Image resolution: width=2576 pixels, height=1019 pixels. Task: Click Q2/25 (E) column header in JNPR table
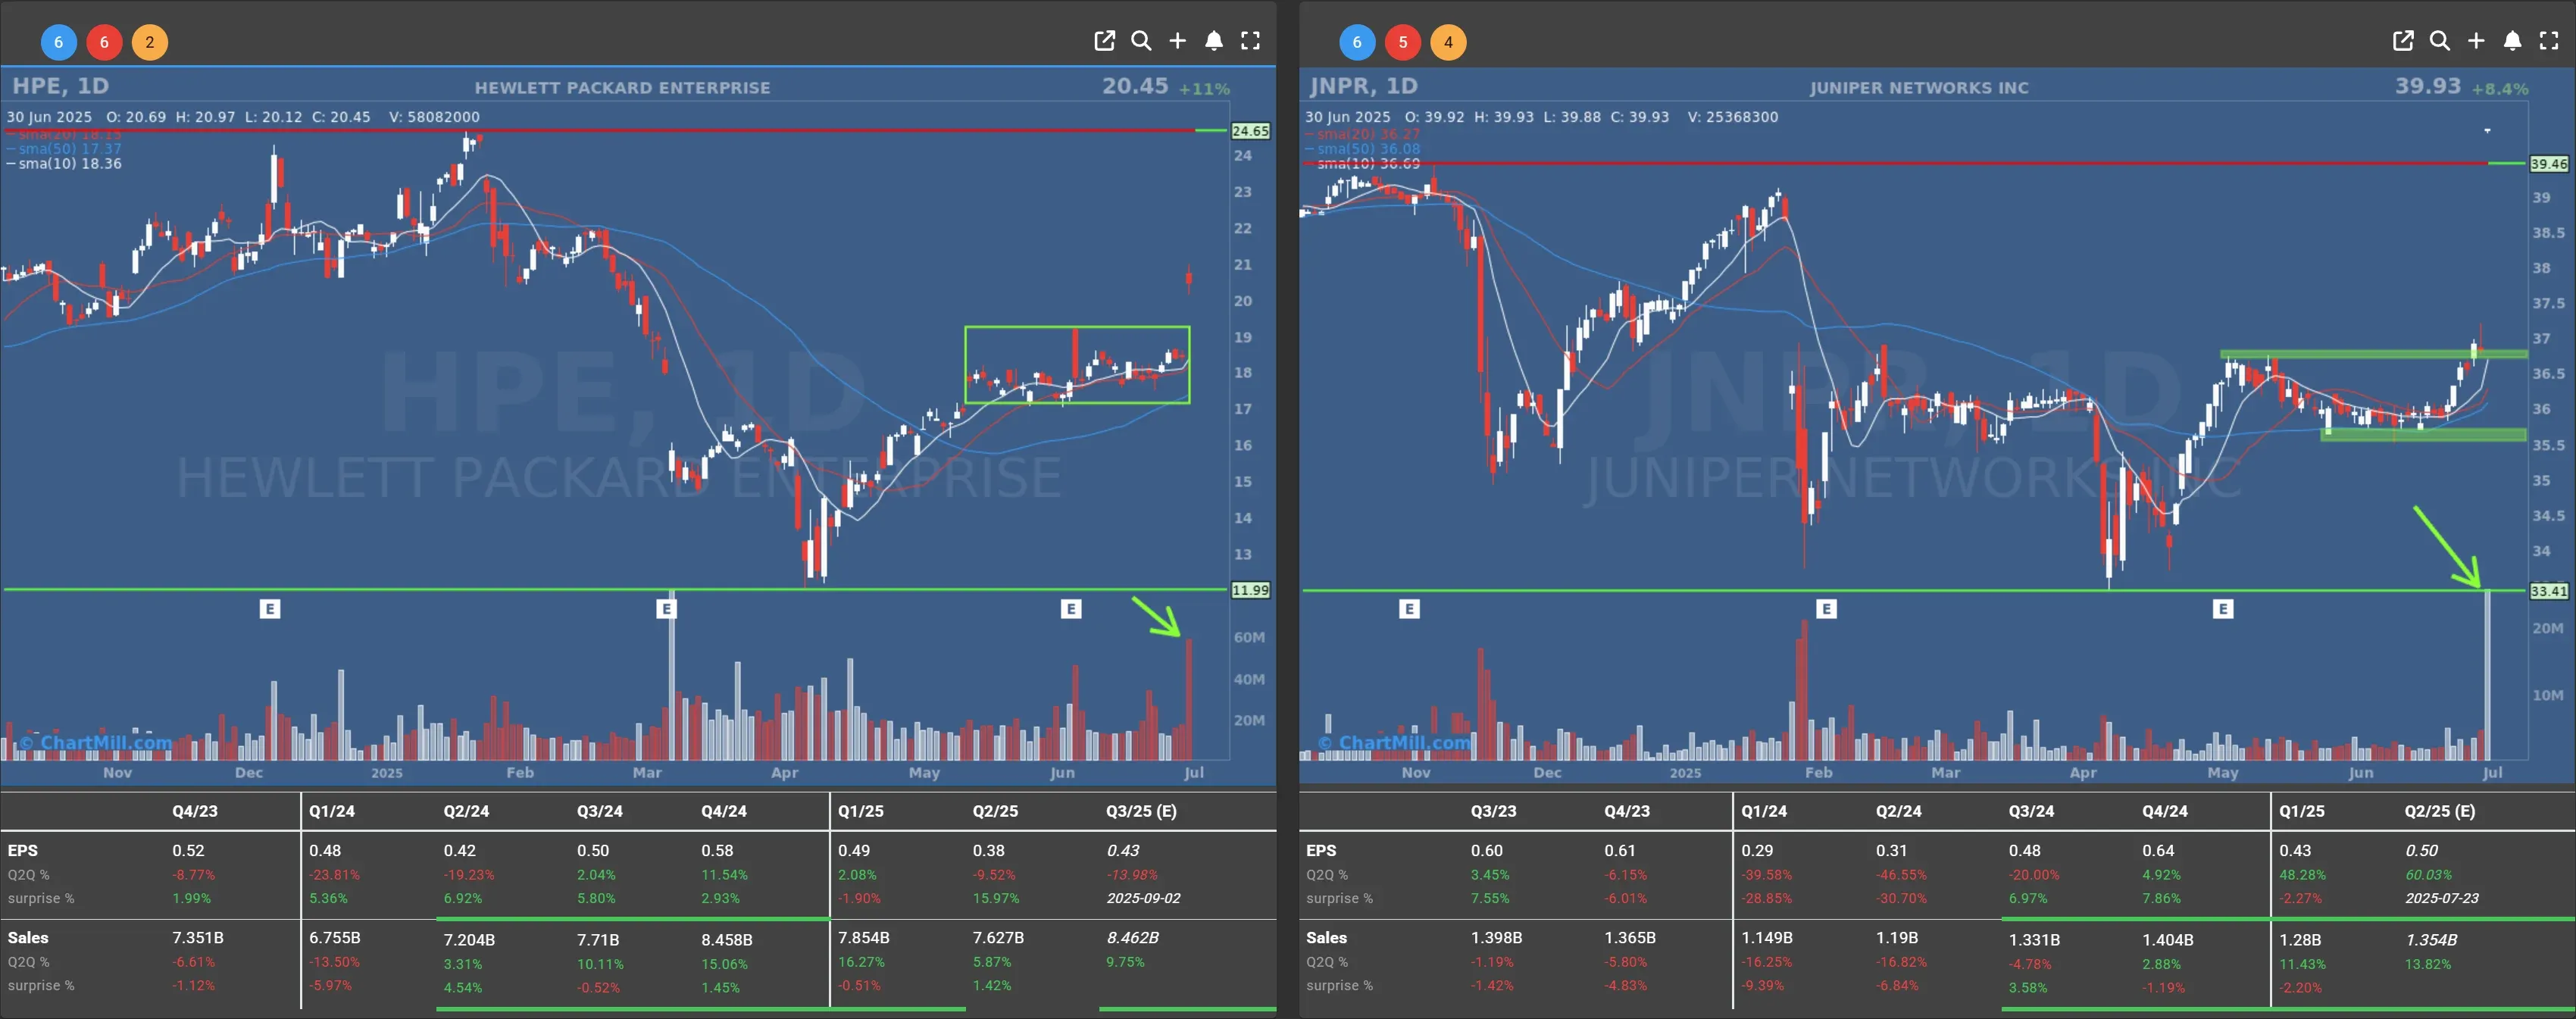point(2440,811)
